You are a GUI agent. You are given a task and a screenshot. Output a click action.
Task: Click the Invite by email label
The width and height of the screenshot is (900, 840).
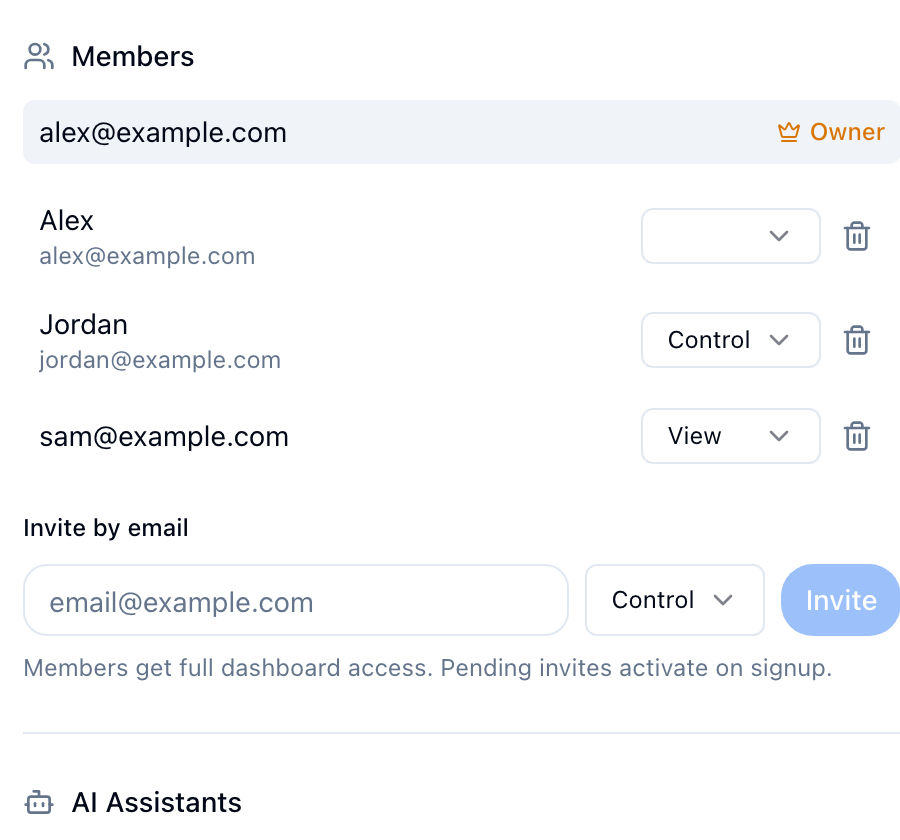pyautogui.click(x=106, y=528)
